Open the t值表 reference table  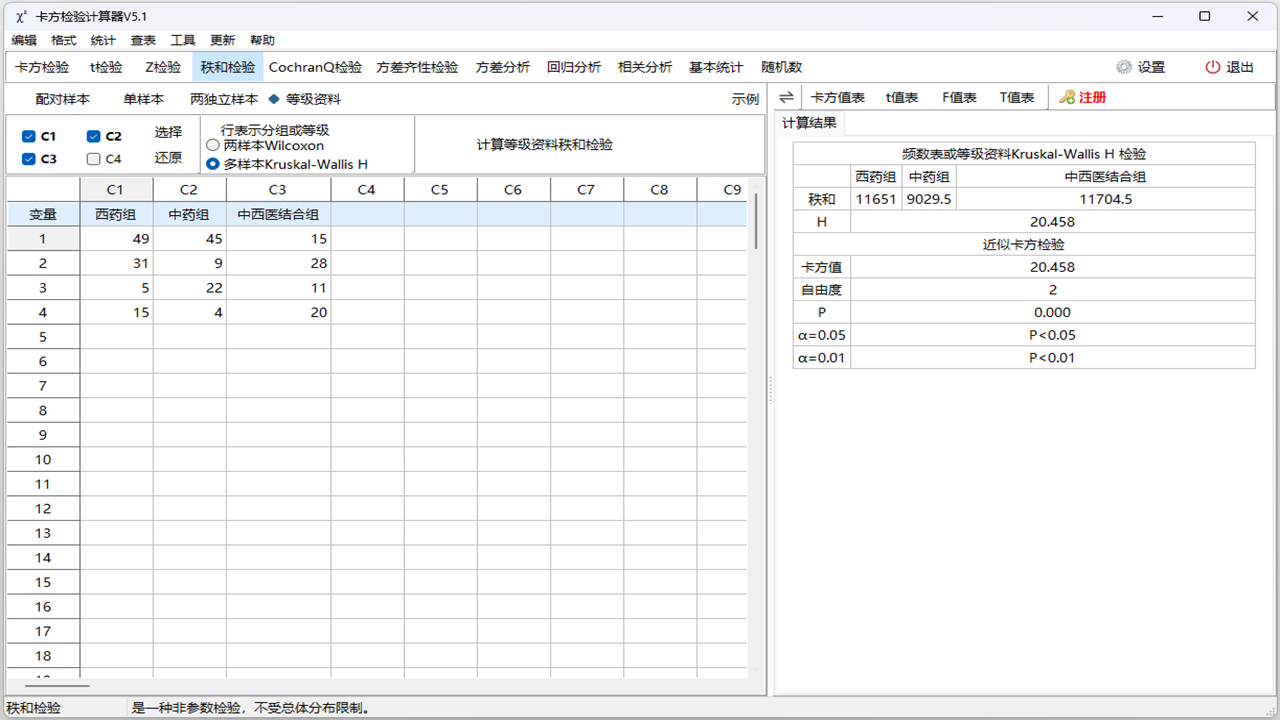pyautogui.click(x=902, y=97)
